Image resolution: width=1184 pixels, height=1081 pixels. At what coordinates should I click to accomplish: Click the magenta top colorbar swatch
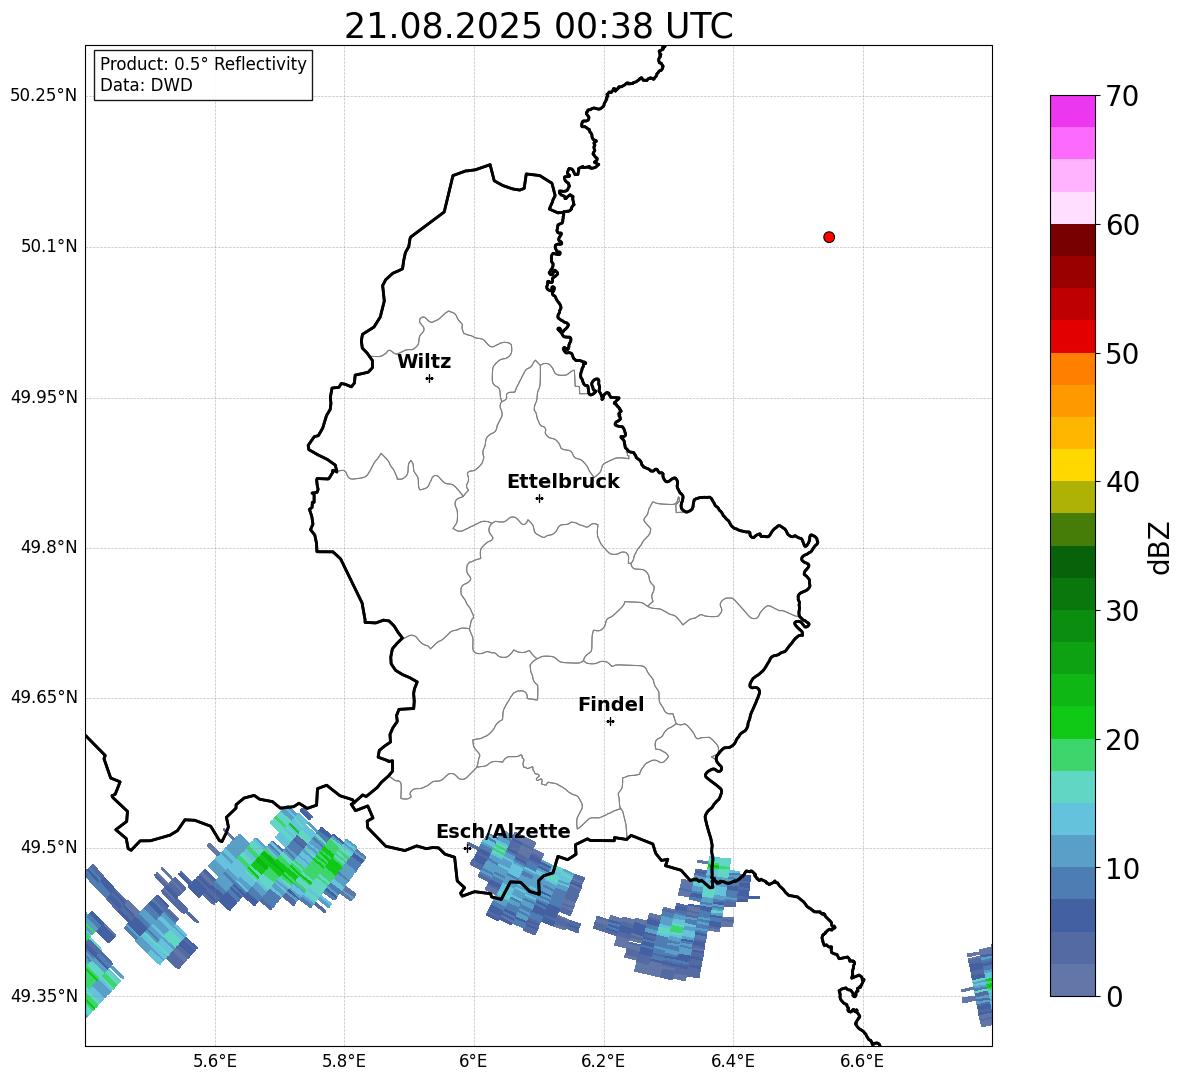1072,112
